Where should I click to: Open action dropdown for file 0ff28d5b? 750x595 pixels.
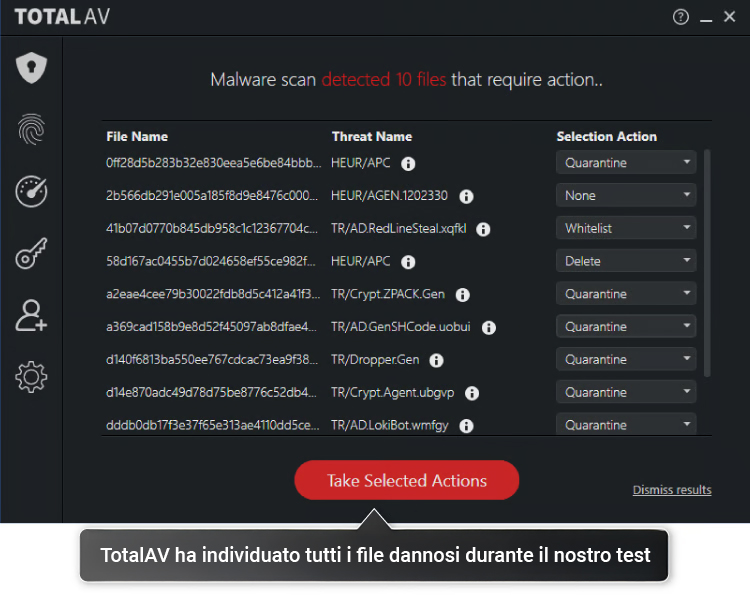(626, 163)
